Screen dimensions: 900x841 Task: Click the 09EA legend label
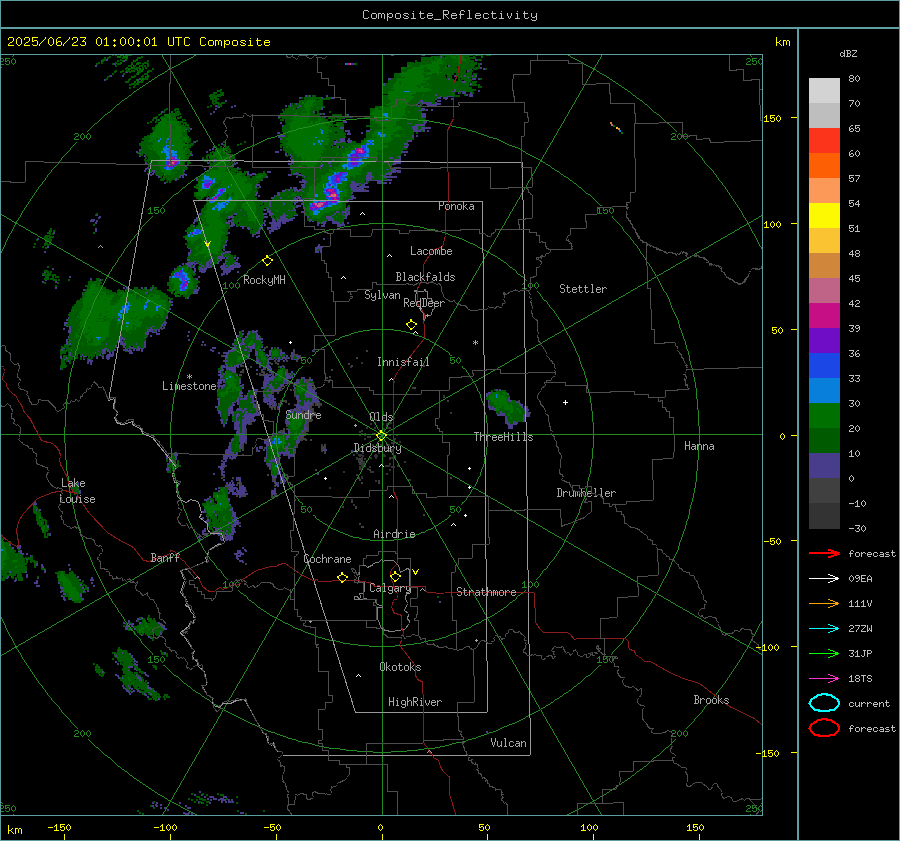(860, 579)
